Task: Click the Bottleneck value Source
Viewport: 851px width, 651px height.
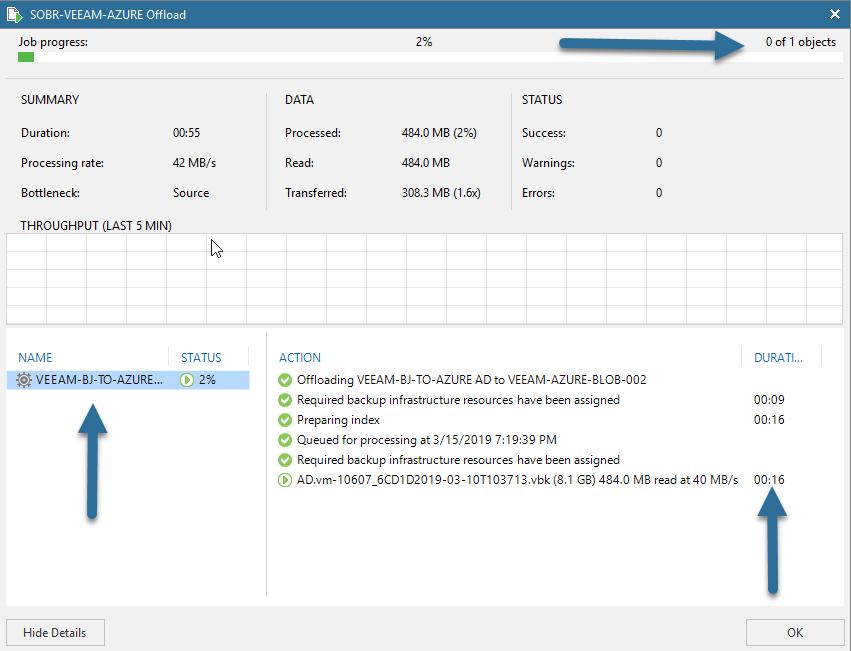Action: pos(191,193)
